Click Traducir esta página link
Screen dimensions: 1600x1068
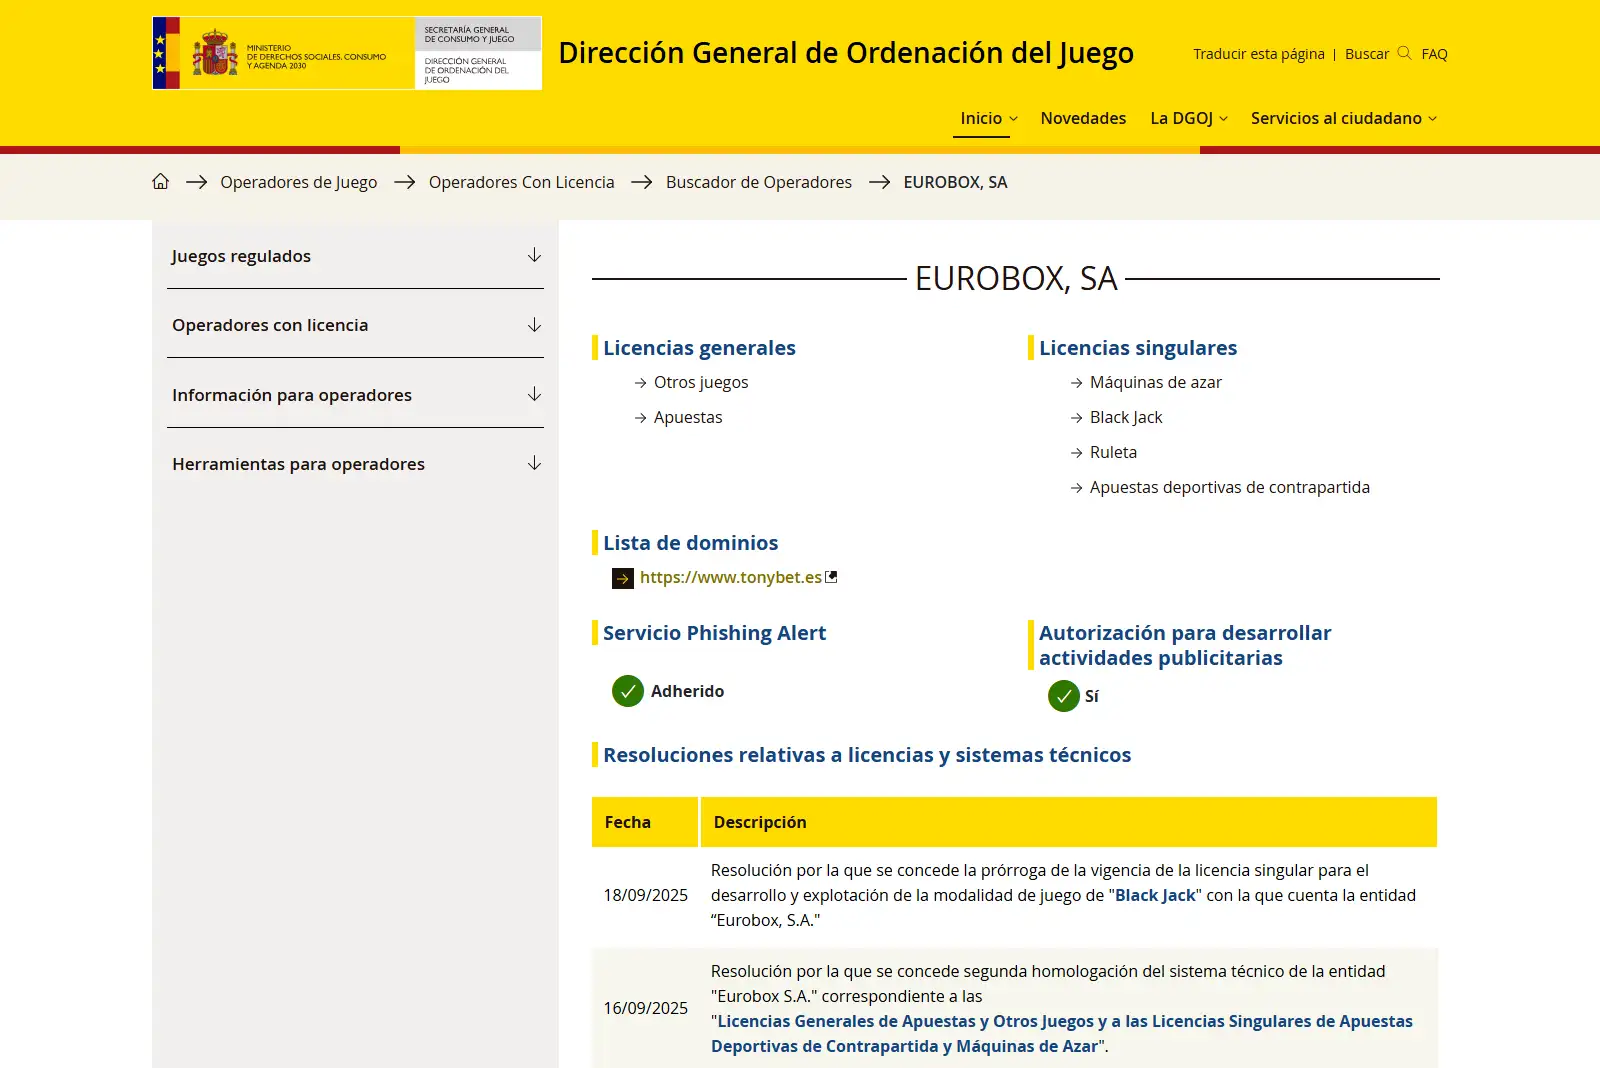(x=1258, y=54)
